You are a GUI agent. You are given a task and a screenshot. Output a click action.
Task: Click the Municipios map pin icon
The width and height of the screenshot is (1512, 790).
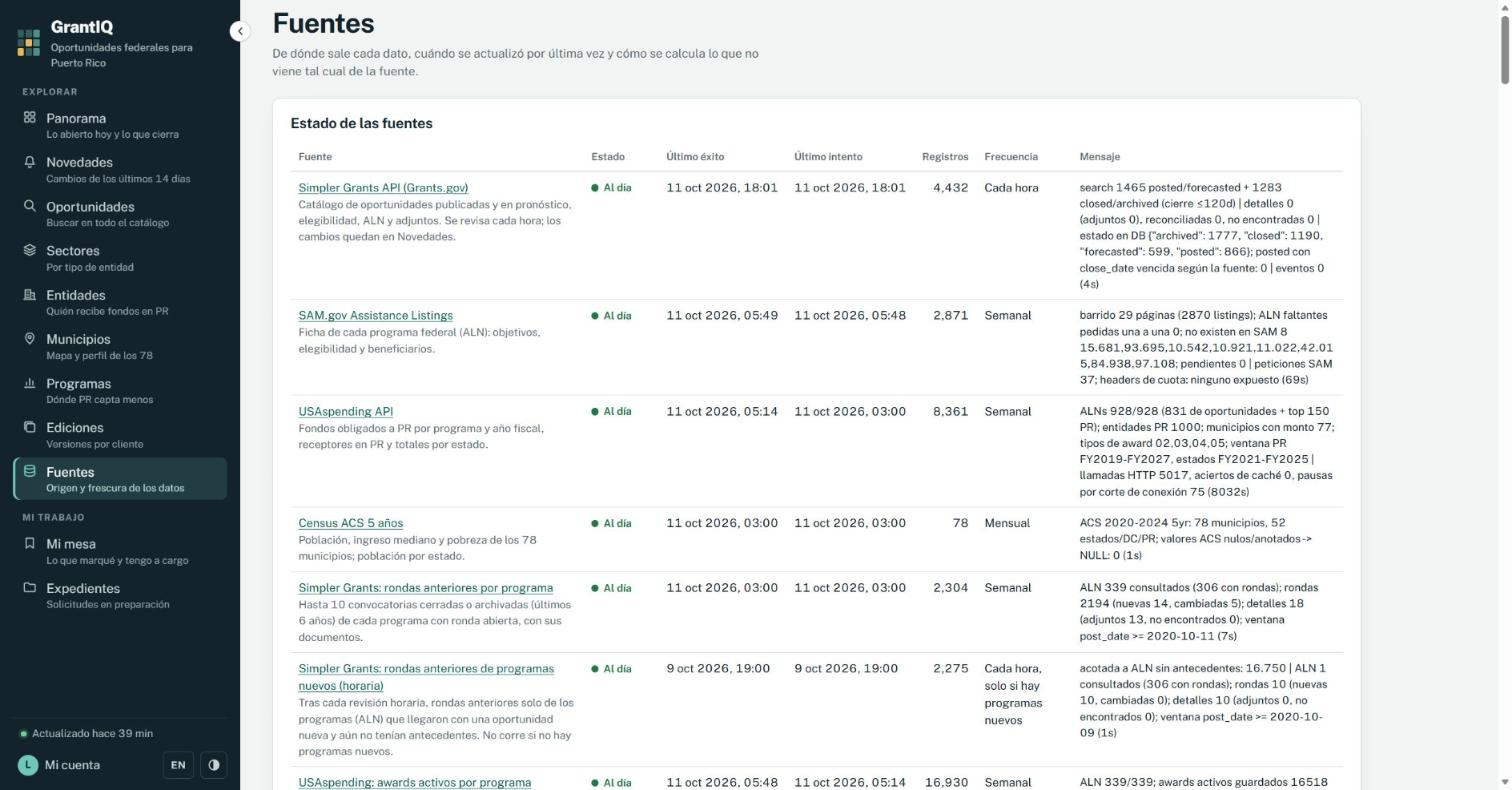coord(30,339)
